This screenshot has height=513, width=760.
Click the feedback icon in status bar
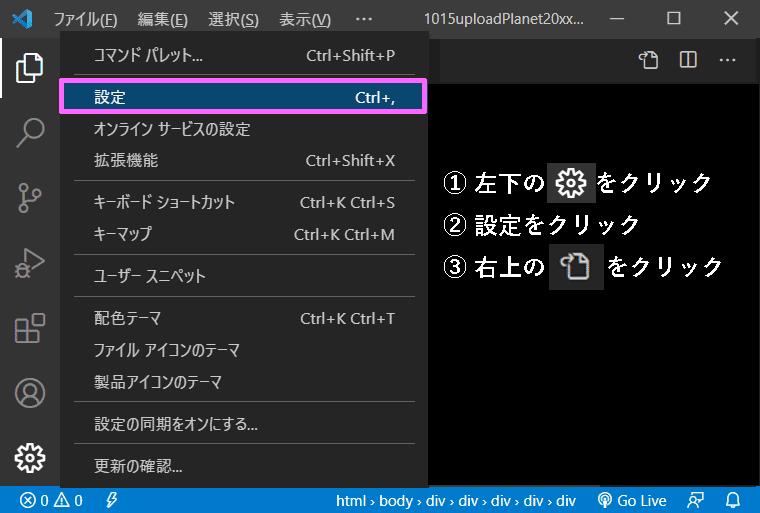pos(696,500)
